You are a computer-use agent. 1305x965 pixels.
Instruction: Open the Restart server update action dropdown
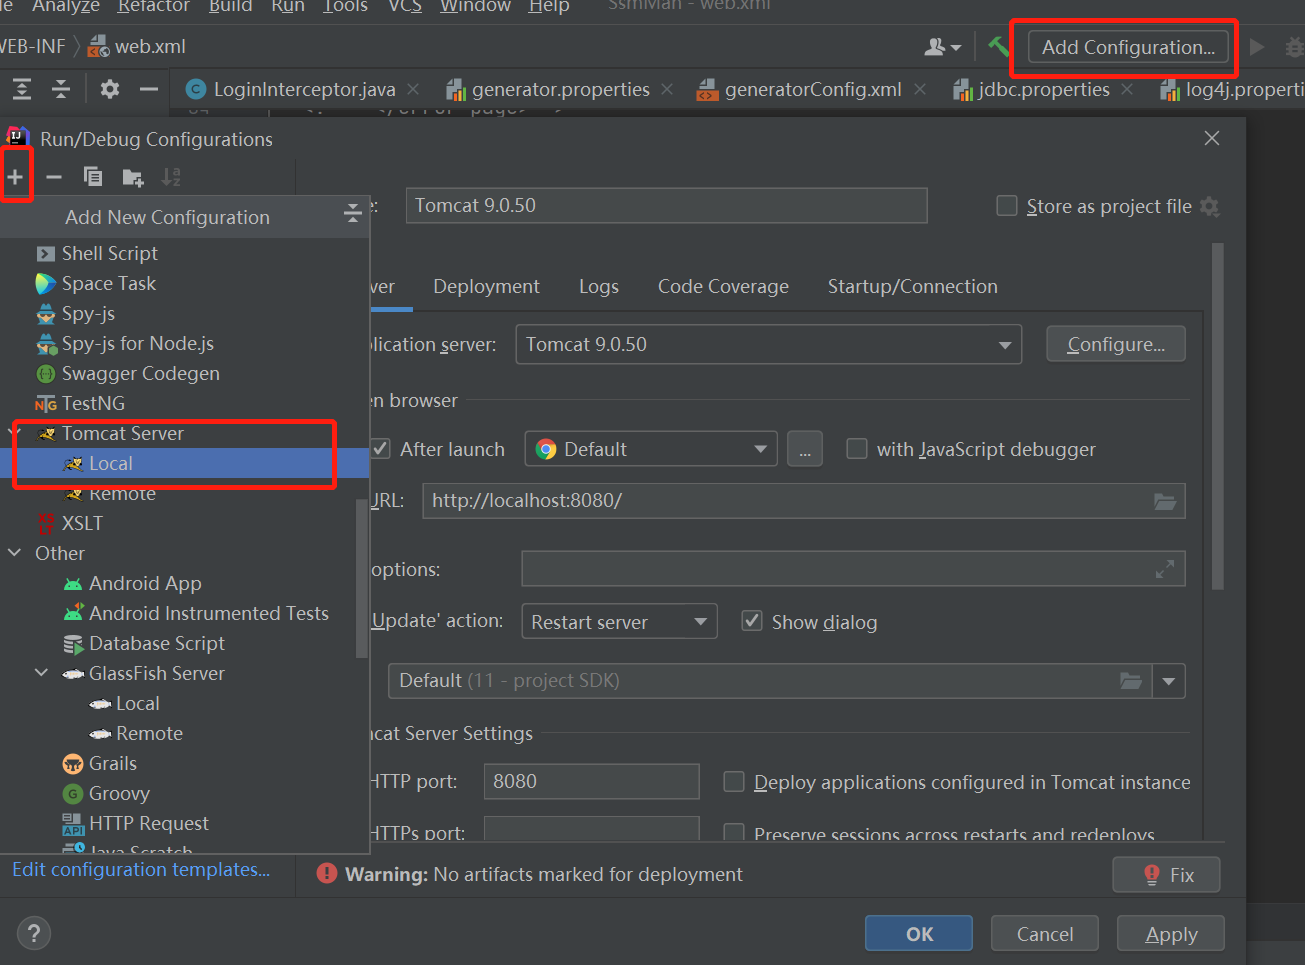pos(619,621)
